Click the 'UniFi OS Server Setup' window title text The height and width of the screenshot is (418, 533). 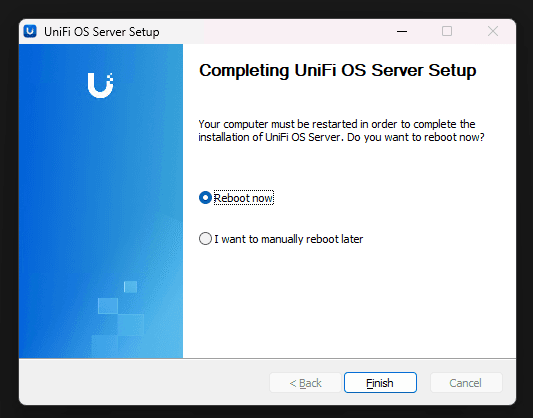[x=102, y=32]
